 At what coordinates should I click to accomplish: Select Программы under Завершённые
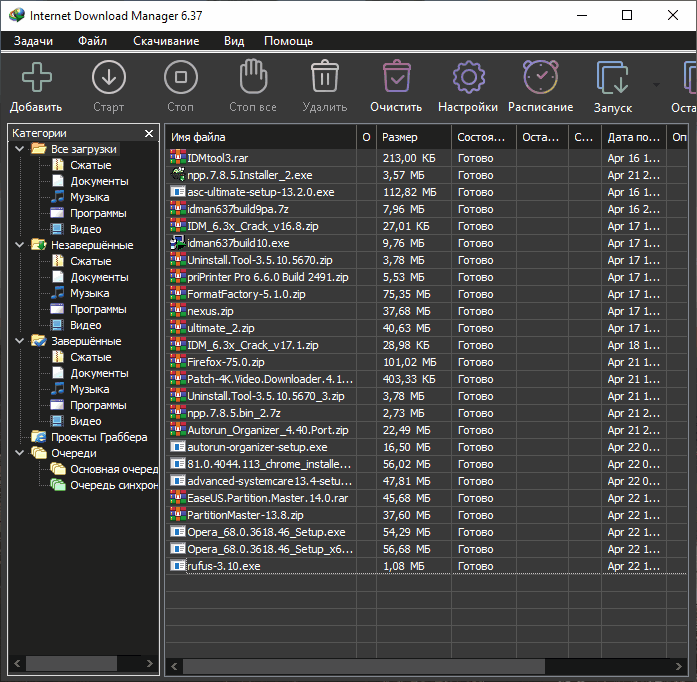click(x=98, y=405)
